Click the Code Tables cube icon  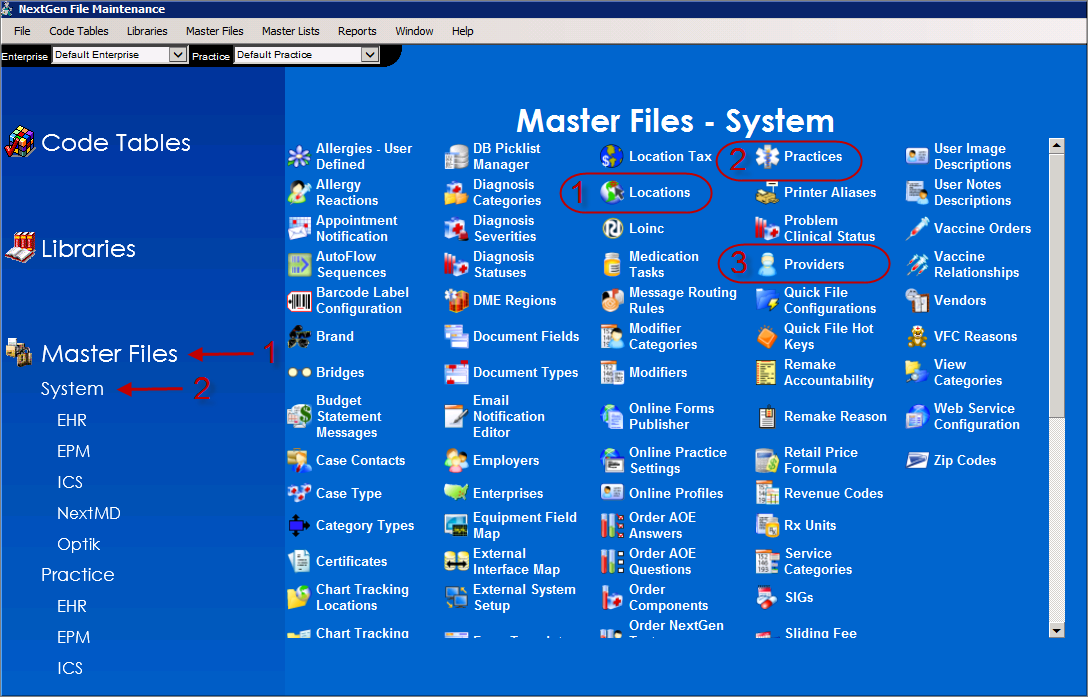point(20,142)
